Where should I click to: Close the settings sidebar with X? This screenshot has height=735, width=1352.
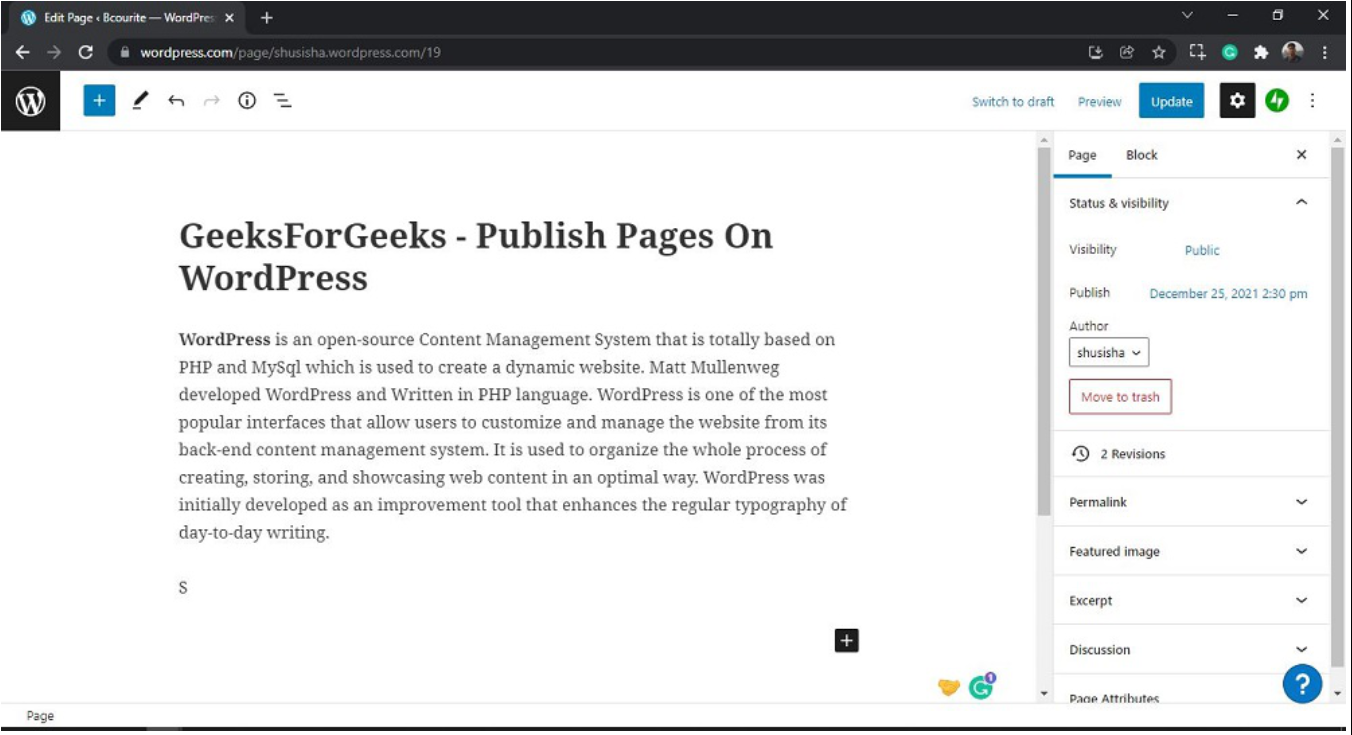click(x=1301, y=155)
